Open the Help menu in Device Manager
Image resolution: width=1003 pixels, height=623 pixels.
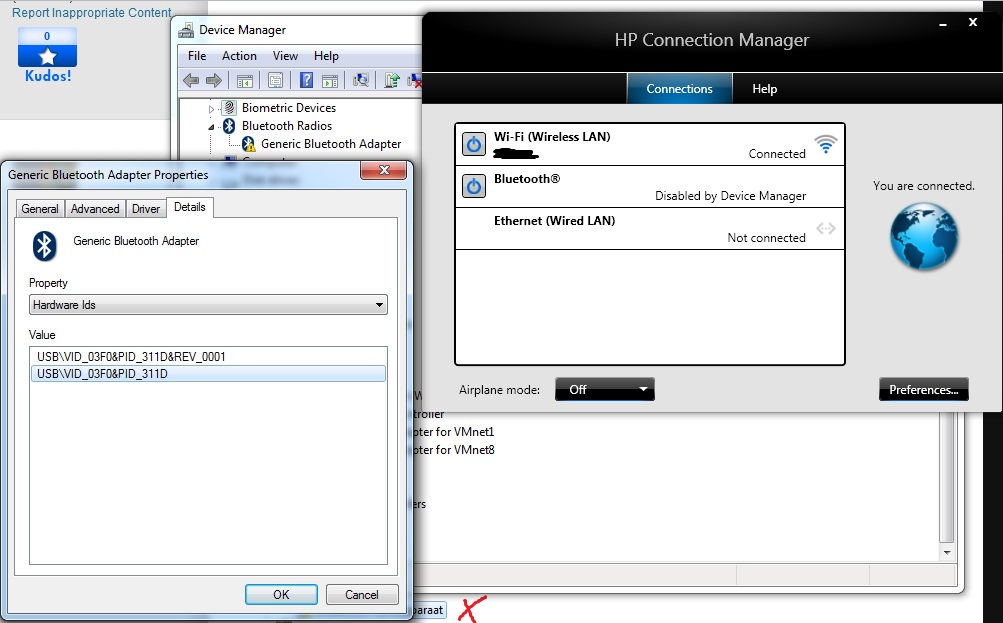(x=326, y=56)
